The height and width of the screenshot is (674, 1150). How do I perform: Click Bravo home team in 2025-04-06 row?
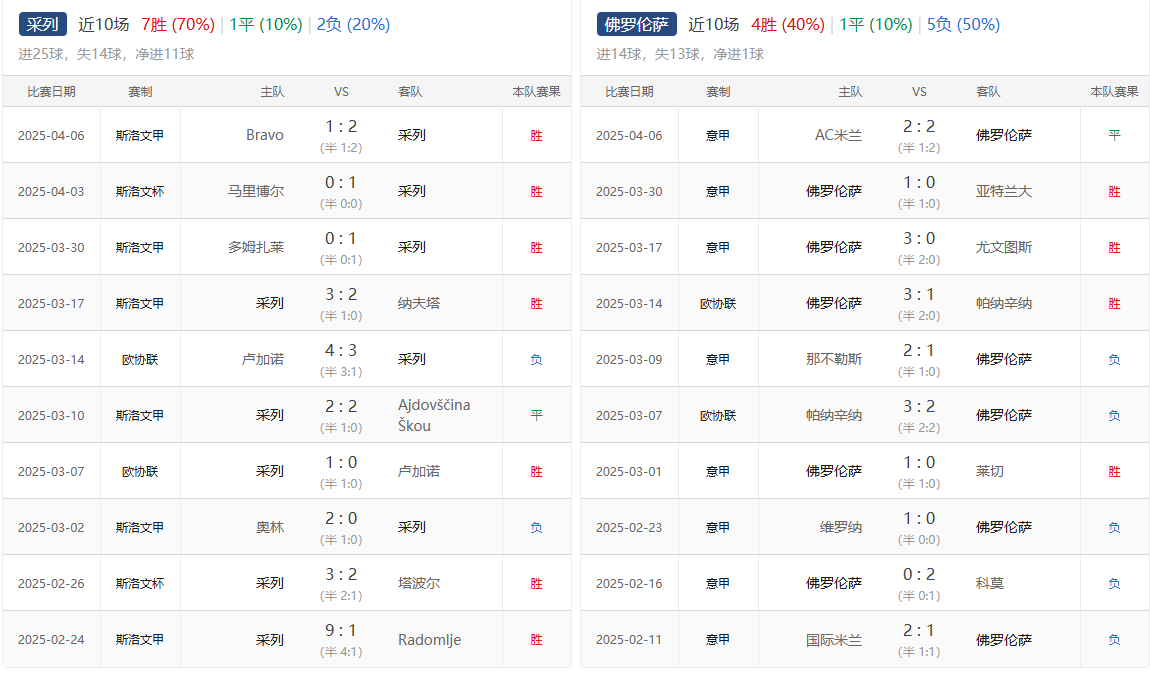point(265,135)
